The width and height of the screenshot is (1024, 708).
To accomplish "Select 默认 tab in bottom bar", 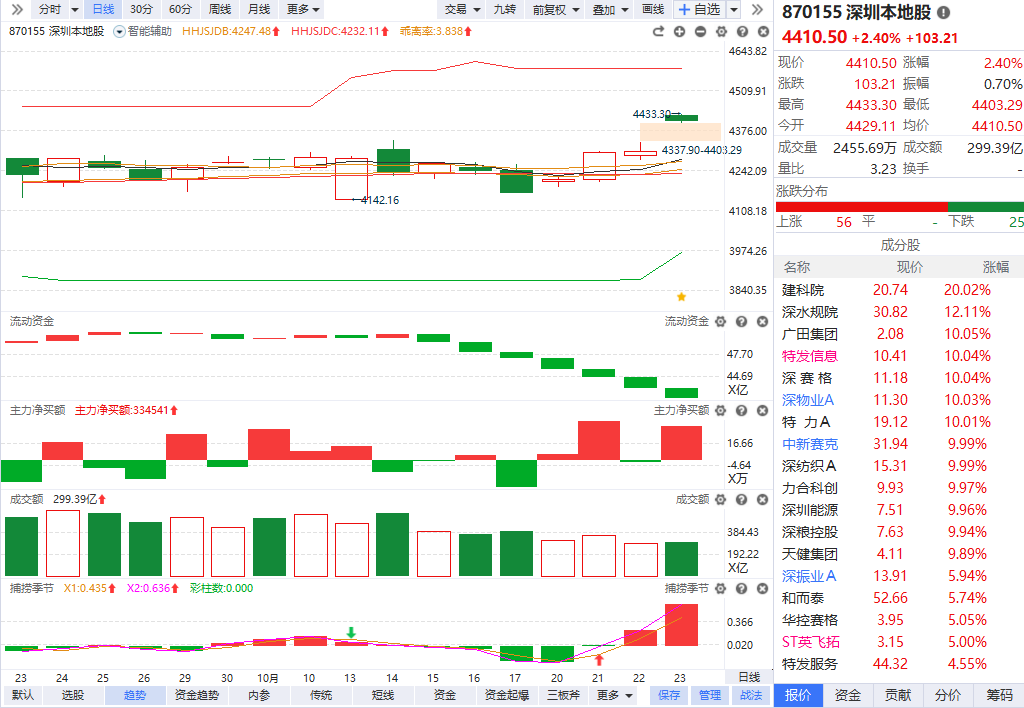I will (x=23, y=696).
